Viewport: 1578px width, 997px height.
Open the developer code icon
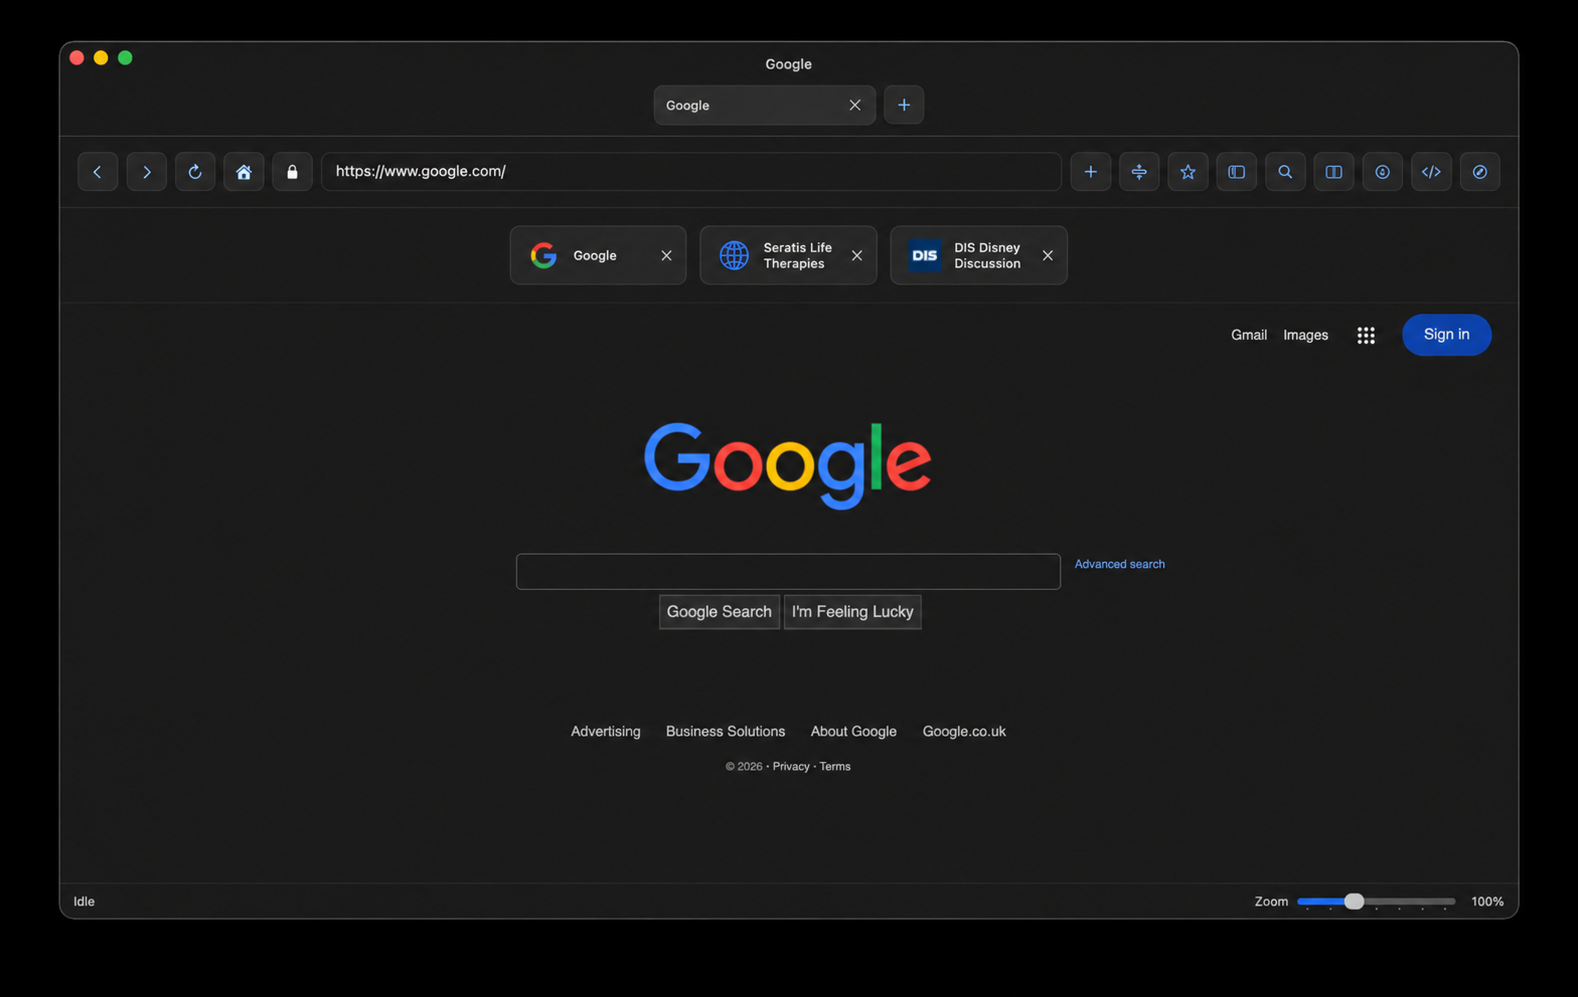1431,172
